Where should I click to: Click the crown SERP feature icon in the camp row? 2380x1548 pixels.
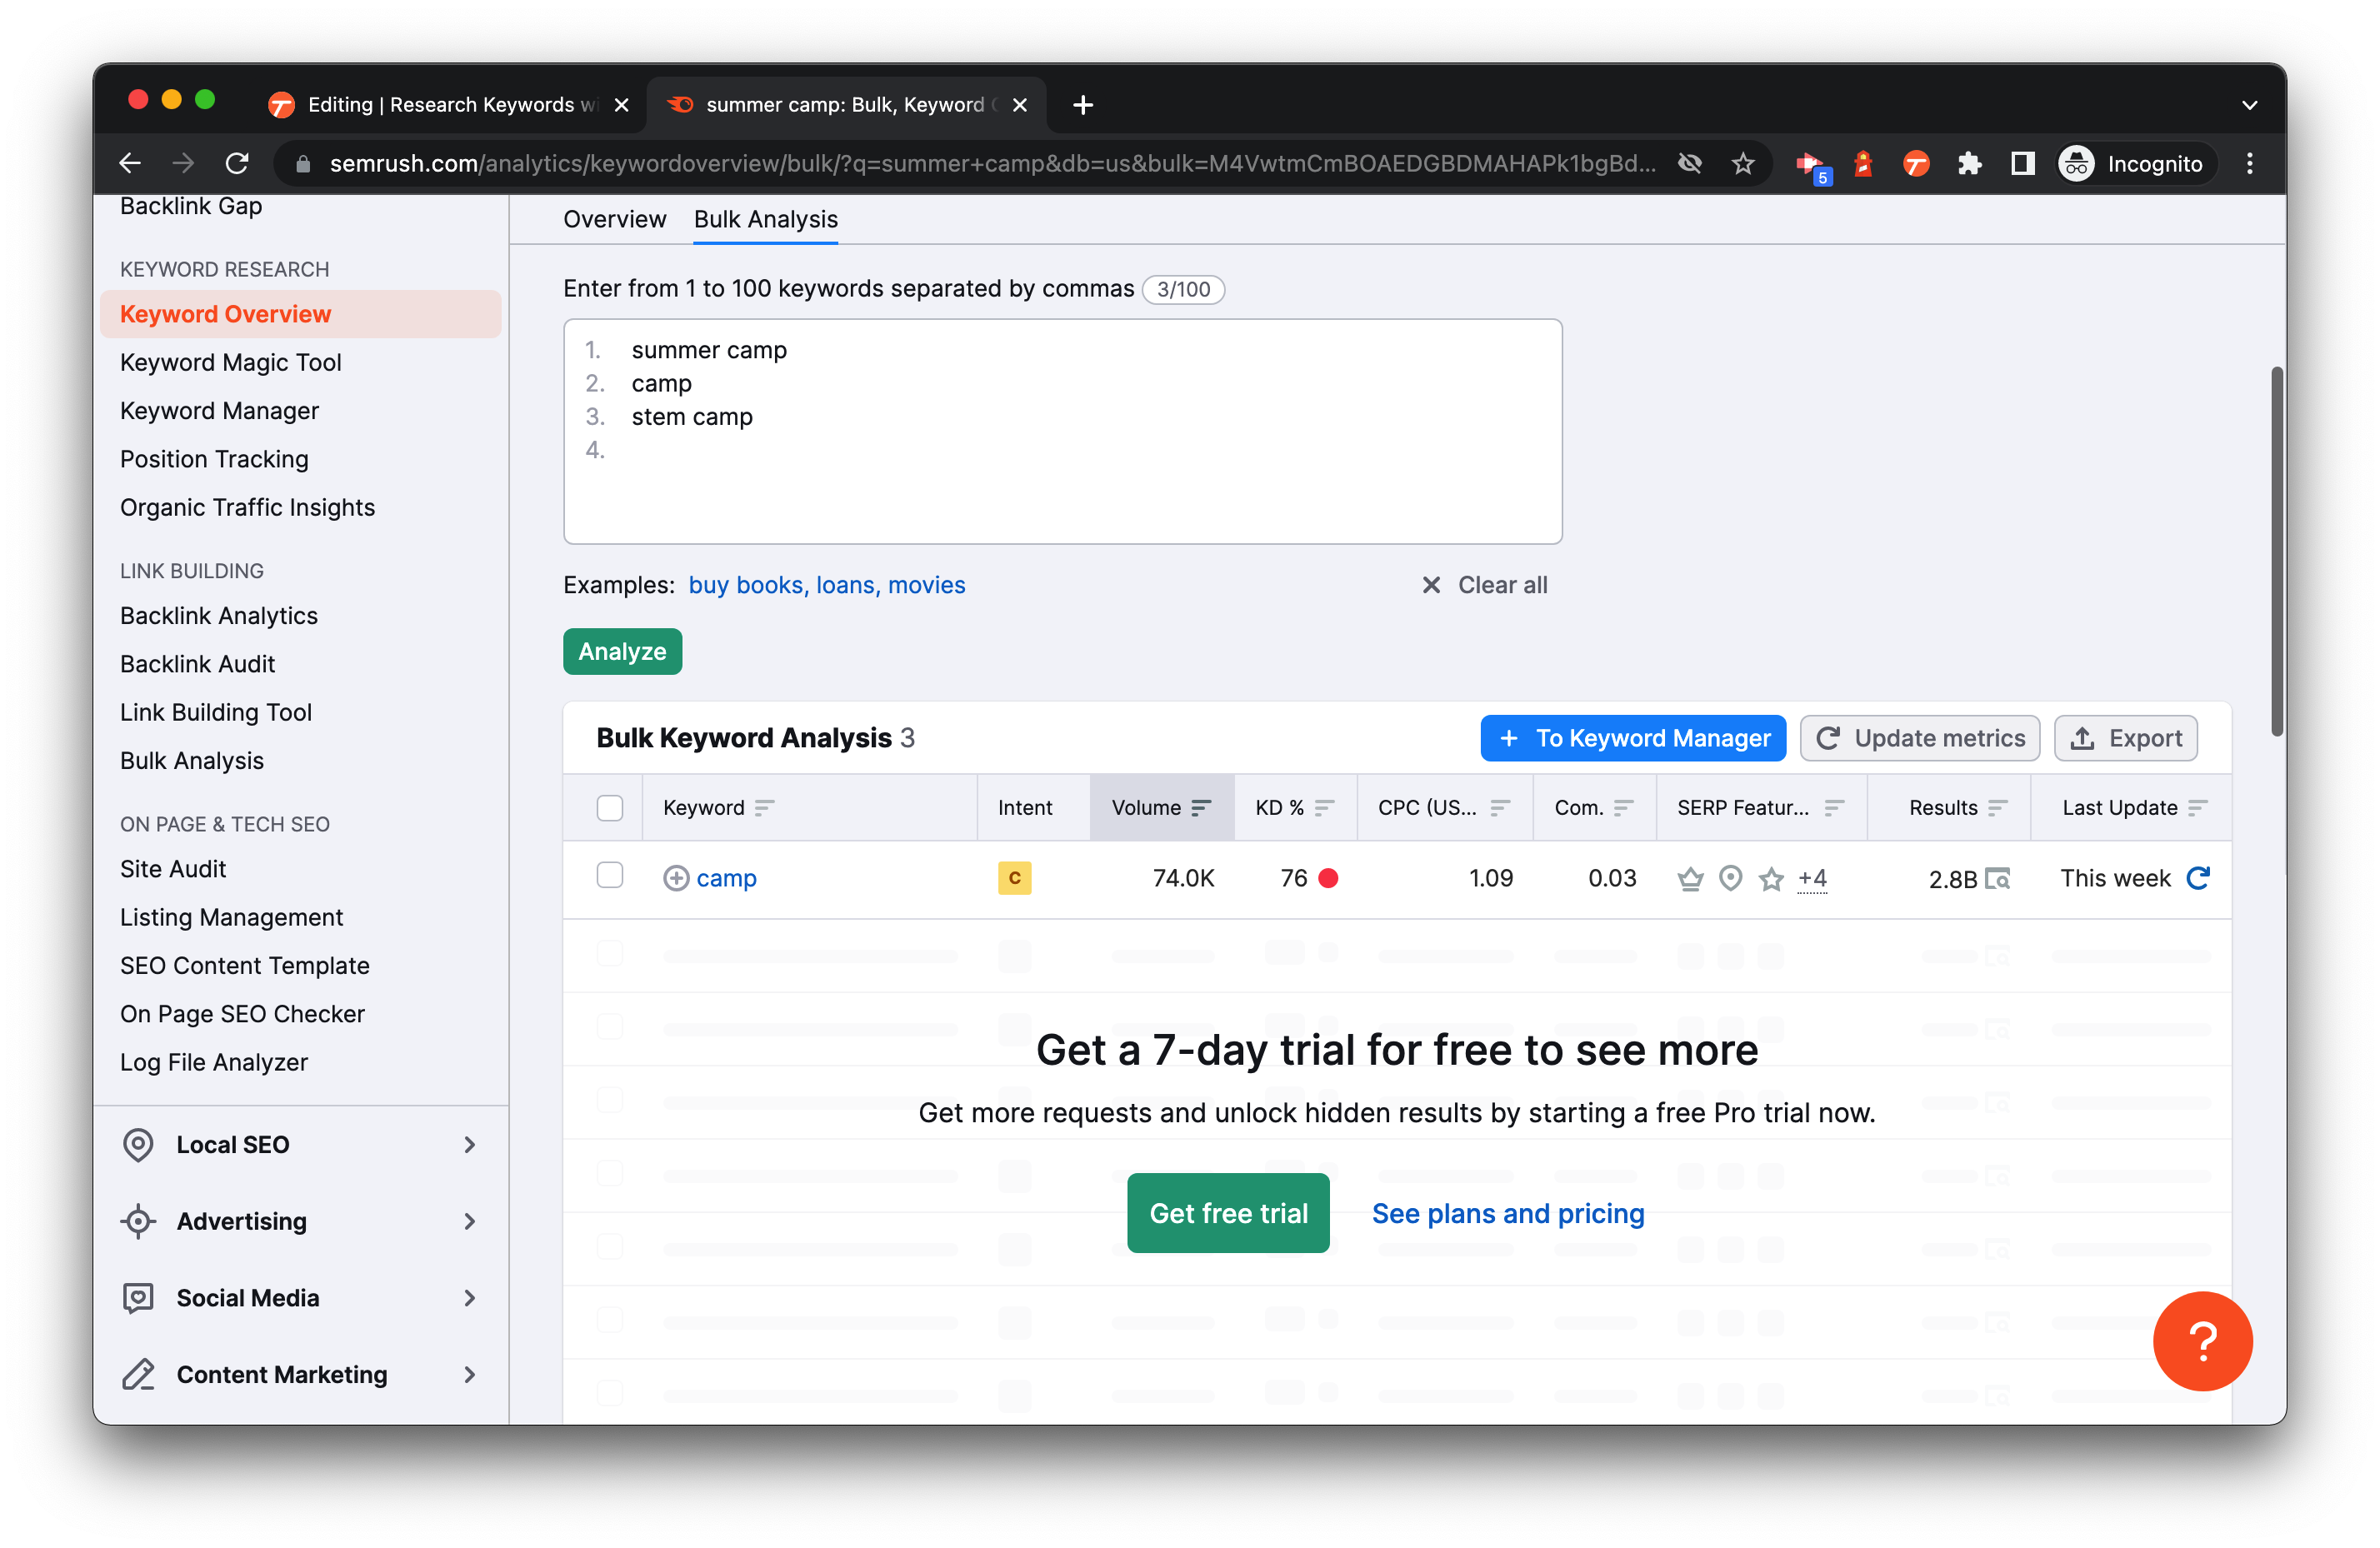1690,878
